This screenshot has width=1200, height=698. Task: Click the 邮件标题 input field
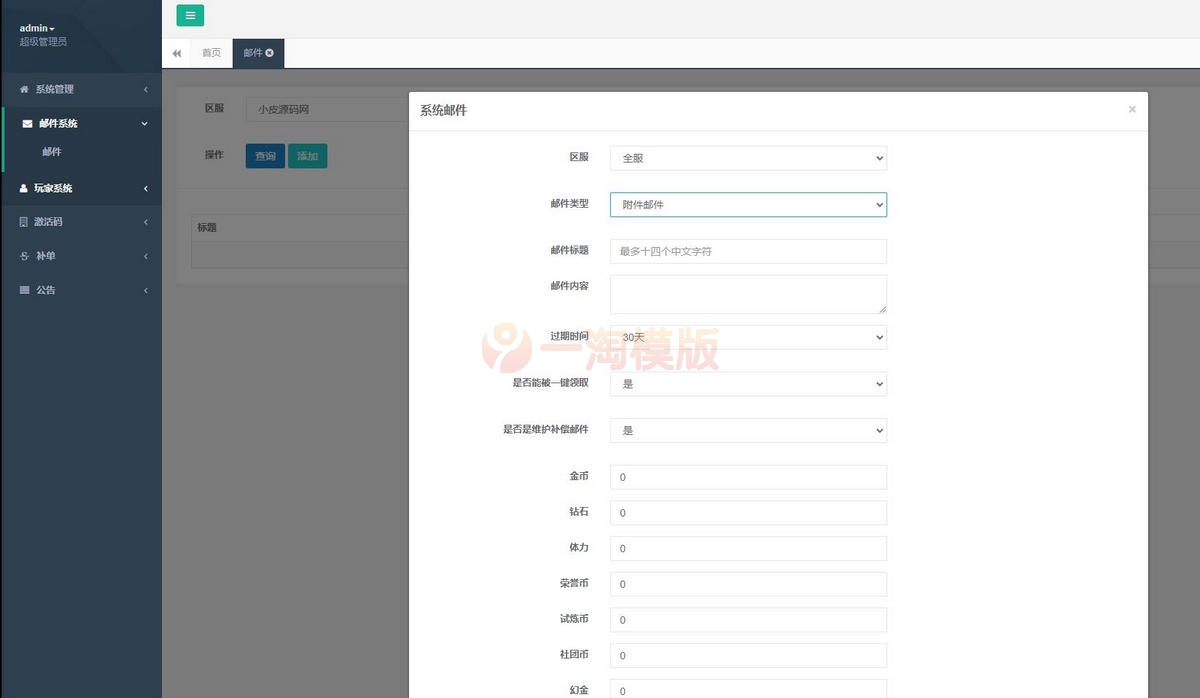748,251
